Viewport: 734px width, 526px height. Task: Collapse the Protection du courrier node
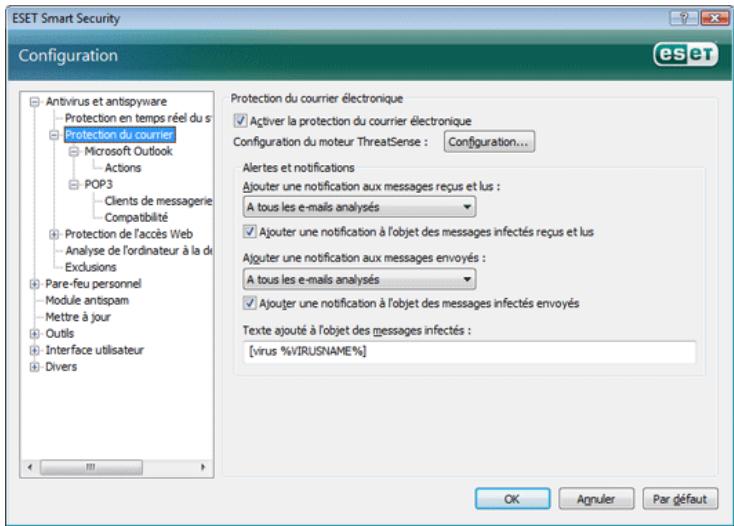(x=54, y=135)
